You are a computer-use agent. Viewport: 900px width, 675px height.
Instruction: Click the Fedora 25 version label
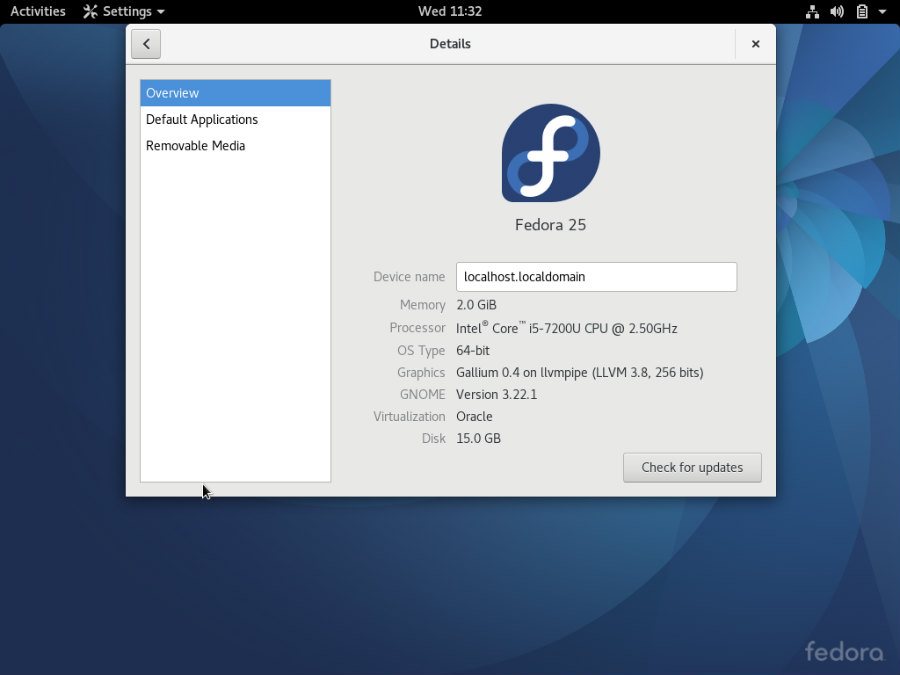[550, 225]
